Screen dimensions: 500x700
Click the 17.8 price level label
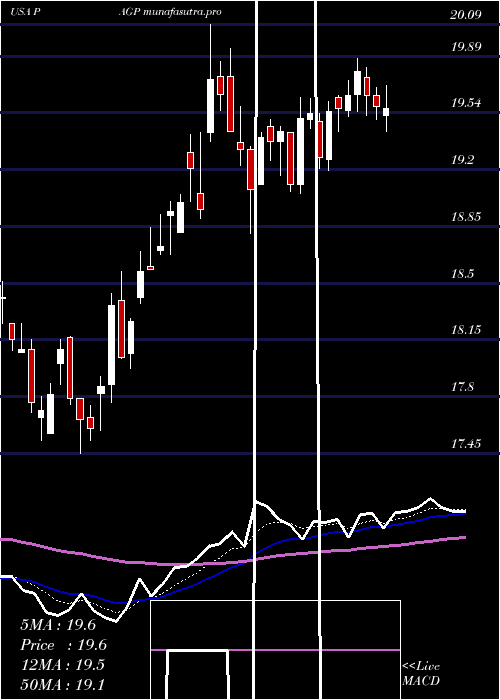(462, 387)
